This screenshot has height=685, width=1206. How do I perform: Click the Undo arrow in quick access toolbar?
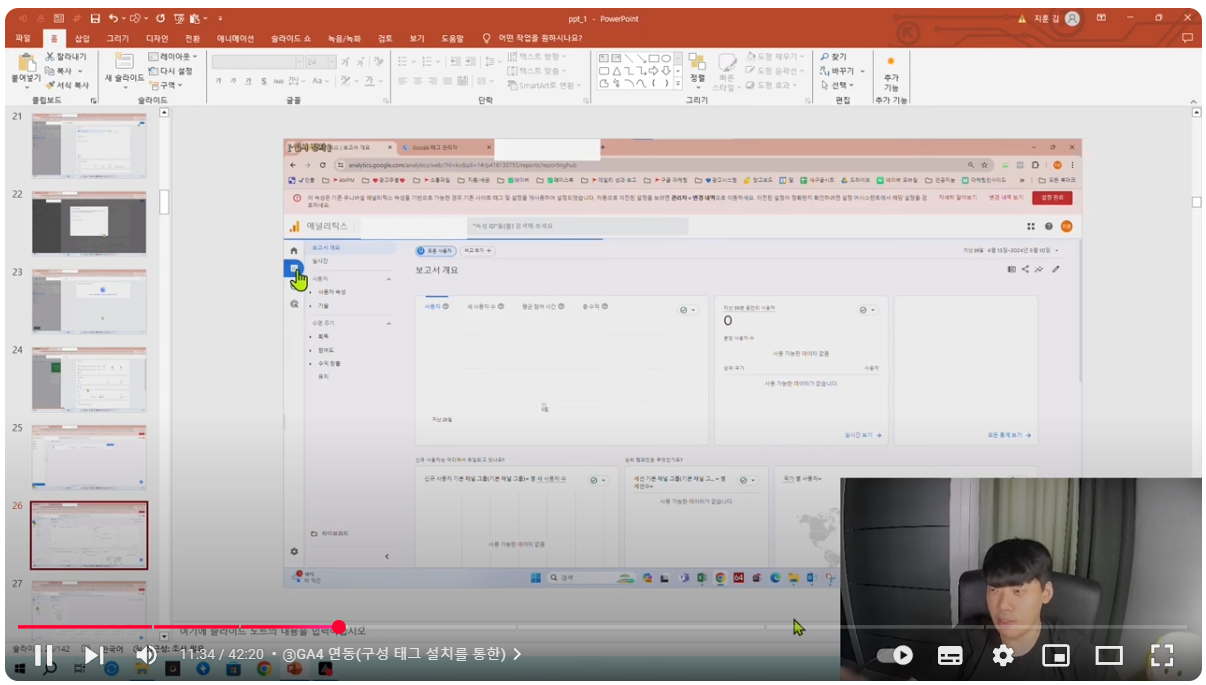tap(113, 18)
